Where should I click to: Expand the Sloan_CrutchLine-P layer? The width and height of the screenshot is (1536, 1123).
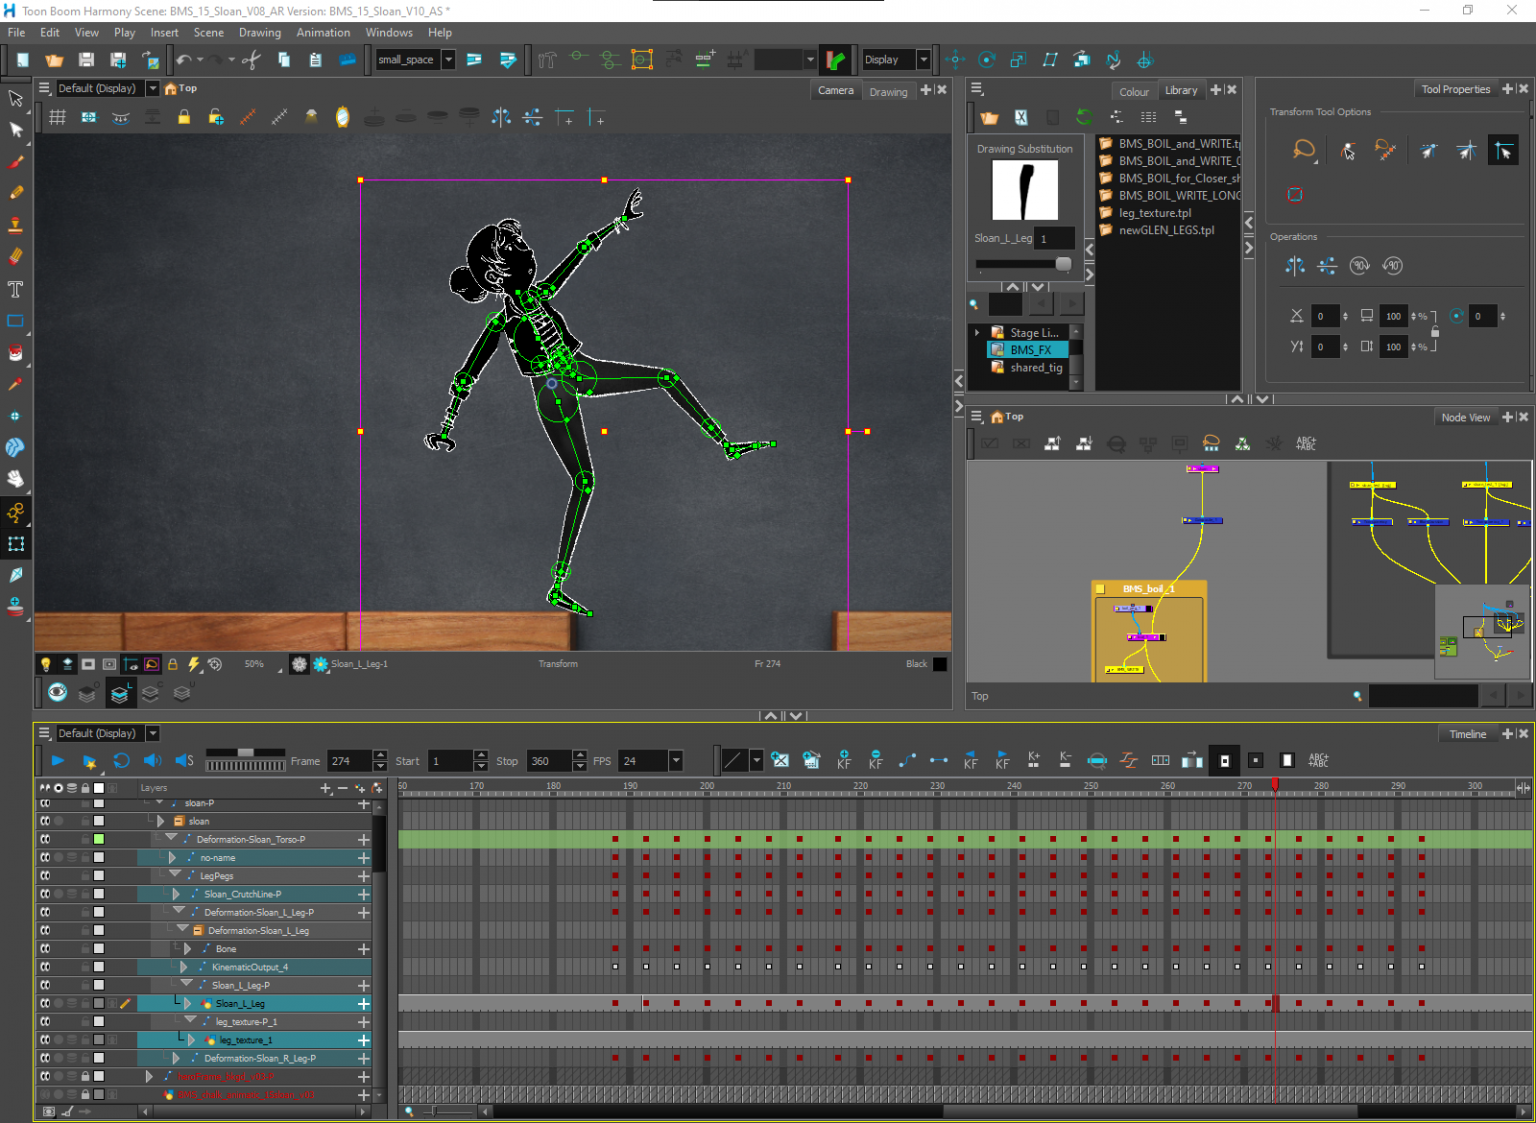point(176,894)
